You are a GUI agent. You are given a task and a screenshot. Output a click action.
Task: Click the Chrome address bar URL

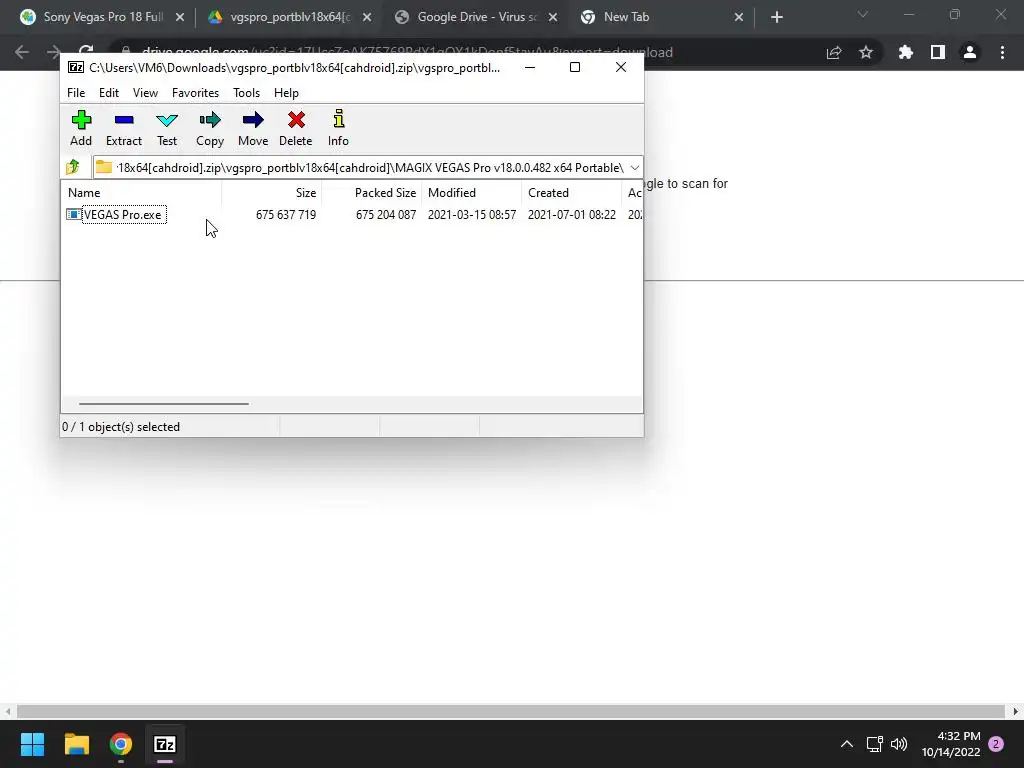click(407, 52)
